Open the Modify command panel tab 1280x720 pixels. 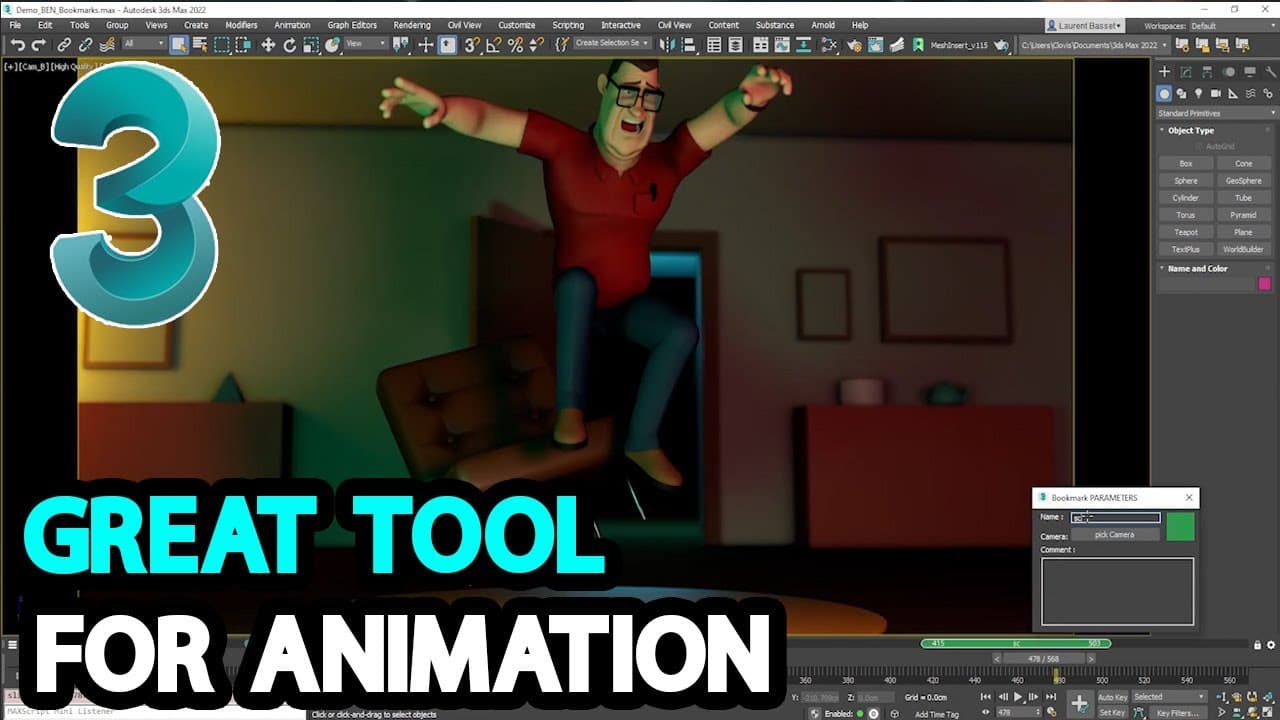click(x=1186, y=71)
